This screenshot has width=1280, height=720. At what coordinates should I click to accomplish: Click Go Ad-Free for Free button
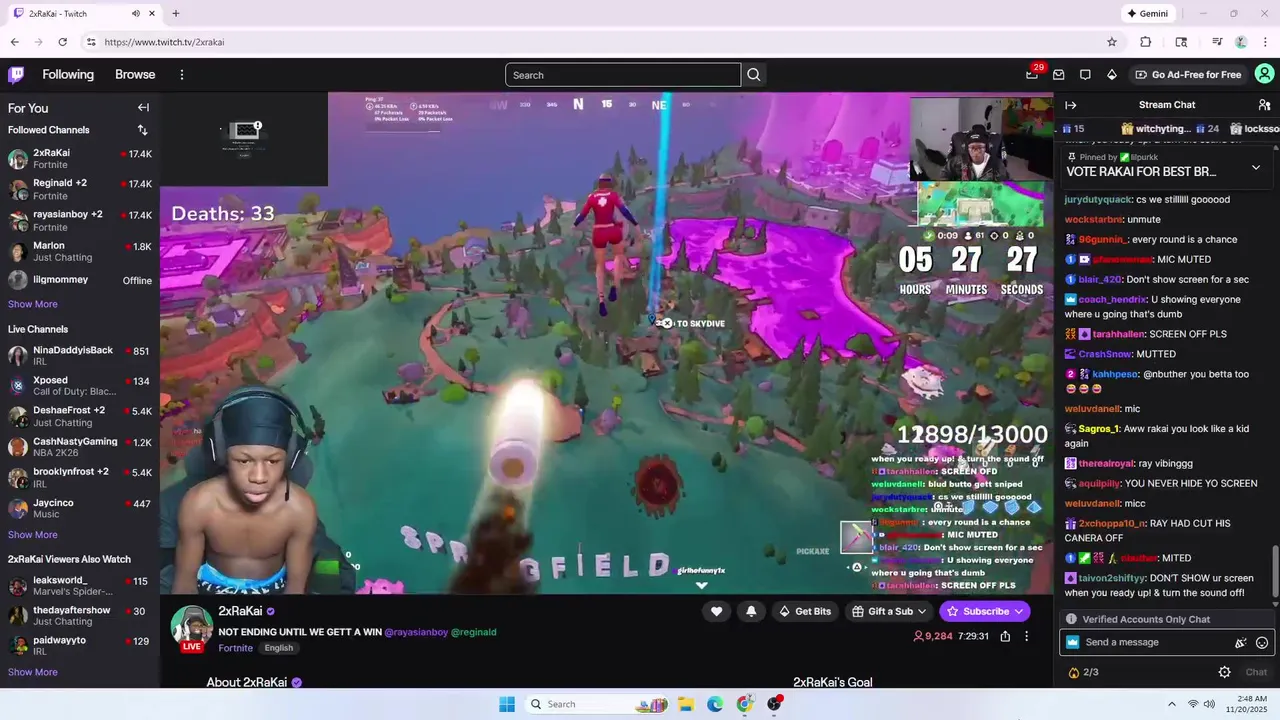pos(1187,75)
